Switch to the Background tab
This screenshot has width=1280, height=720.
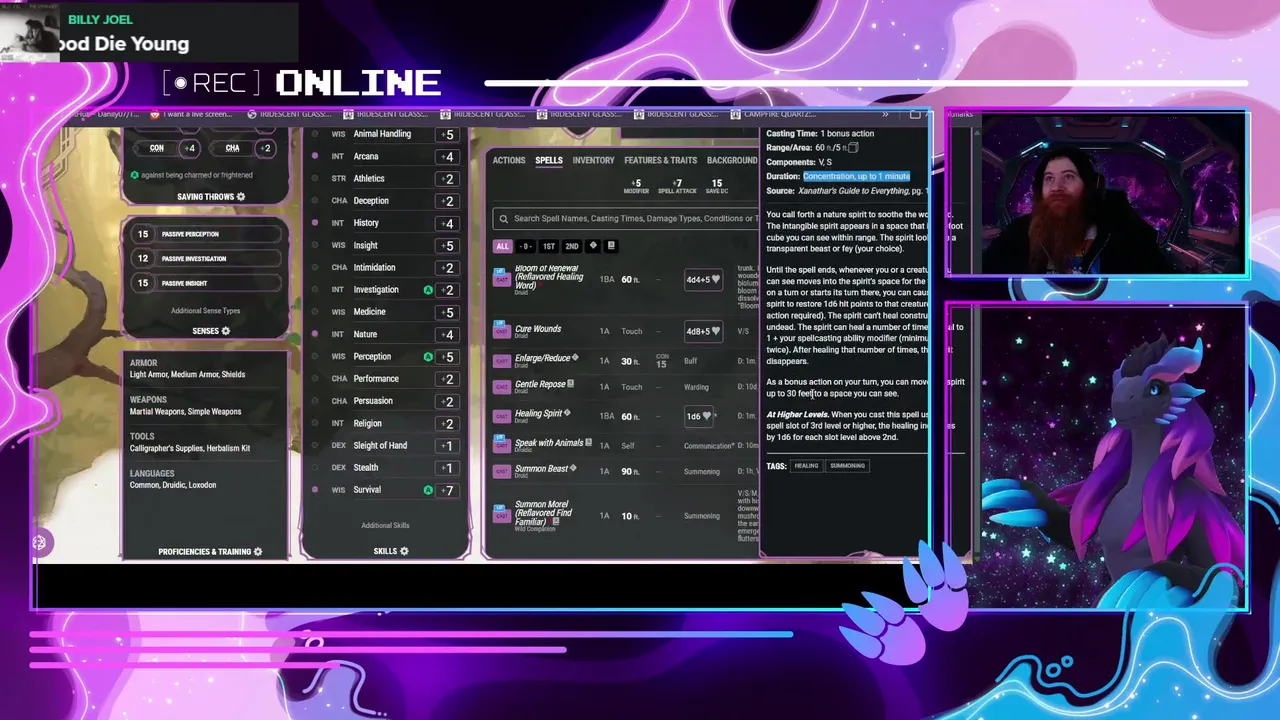[732, 160]
